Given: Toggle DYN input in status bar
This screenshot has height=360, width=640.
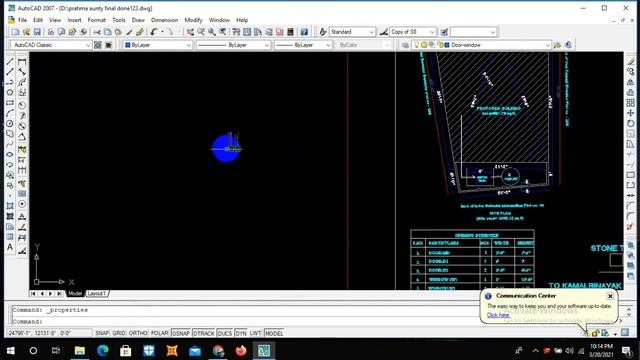Looking at the screenshot, I should [x=241, y=333].
